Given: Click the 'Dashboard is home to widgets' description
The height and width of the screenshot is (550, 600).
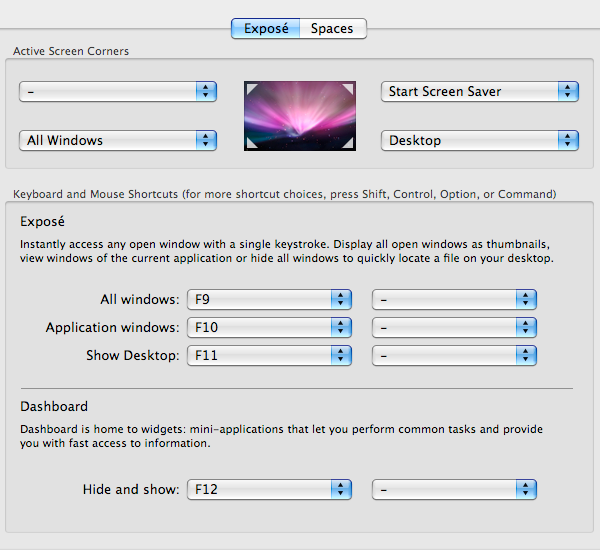Looking at the screenshot, I should coord(281,436).
